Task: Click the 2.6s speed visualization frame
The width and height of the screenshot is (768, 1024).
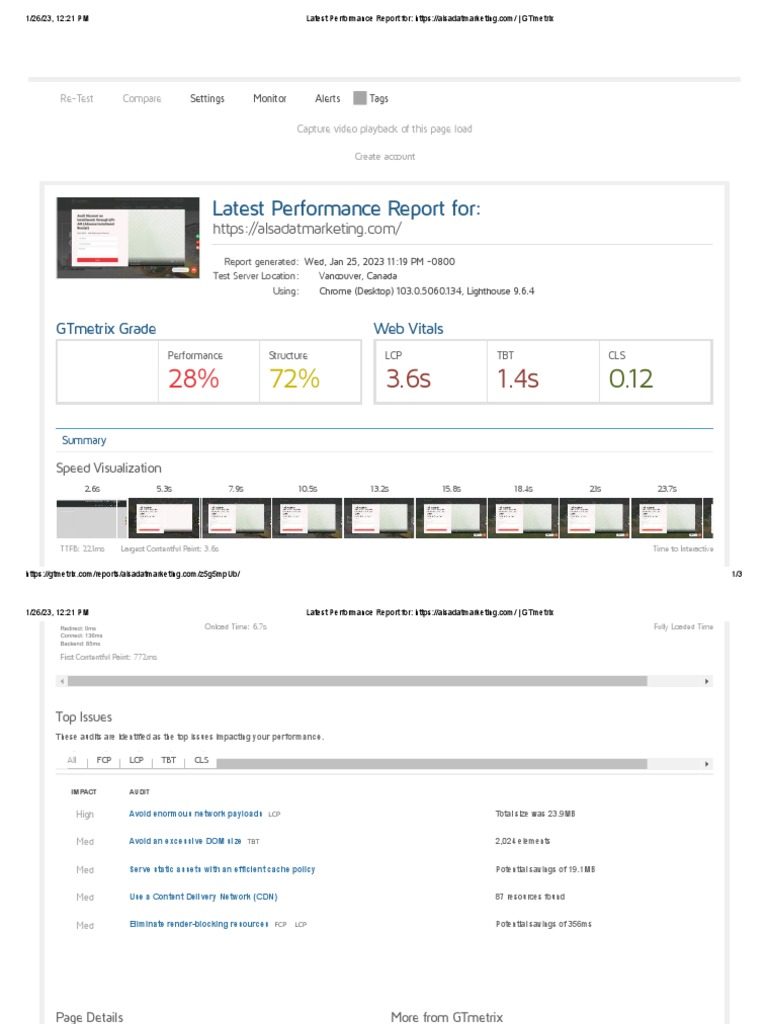Action: (91, 519)
